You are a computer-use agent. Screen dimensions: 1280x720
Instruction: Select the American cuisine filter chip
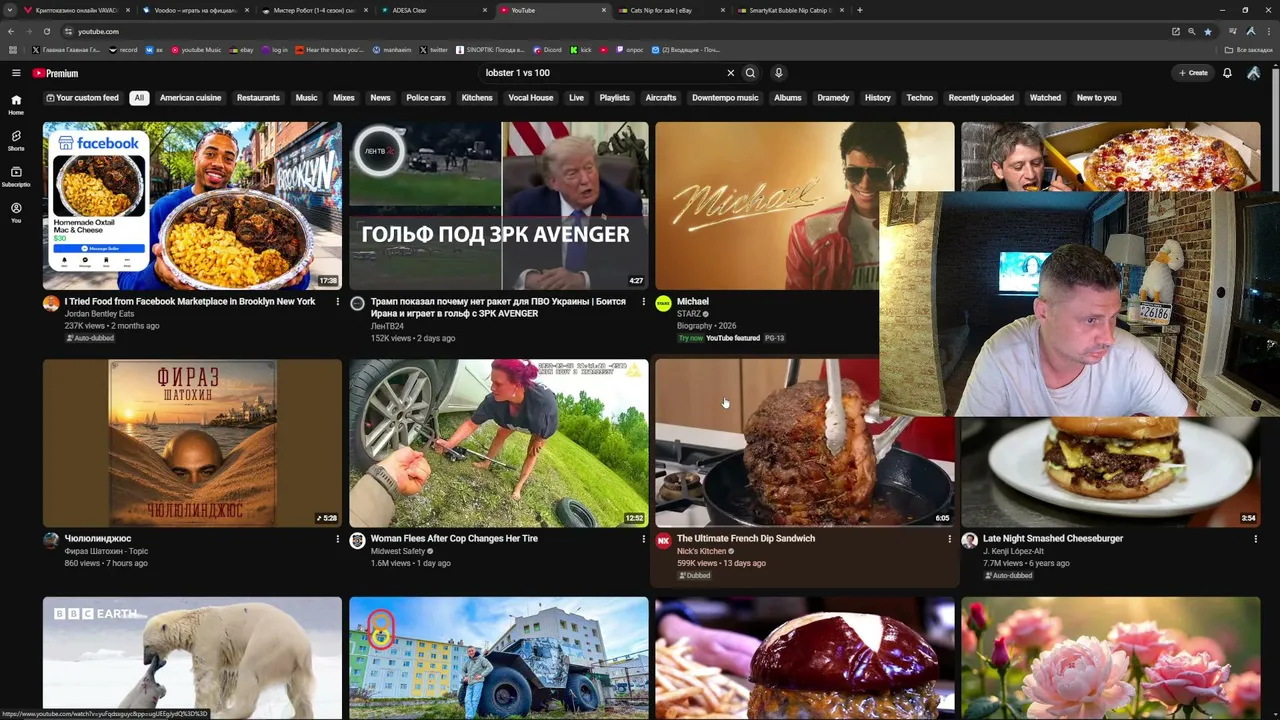190,98
